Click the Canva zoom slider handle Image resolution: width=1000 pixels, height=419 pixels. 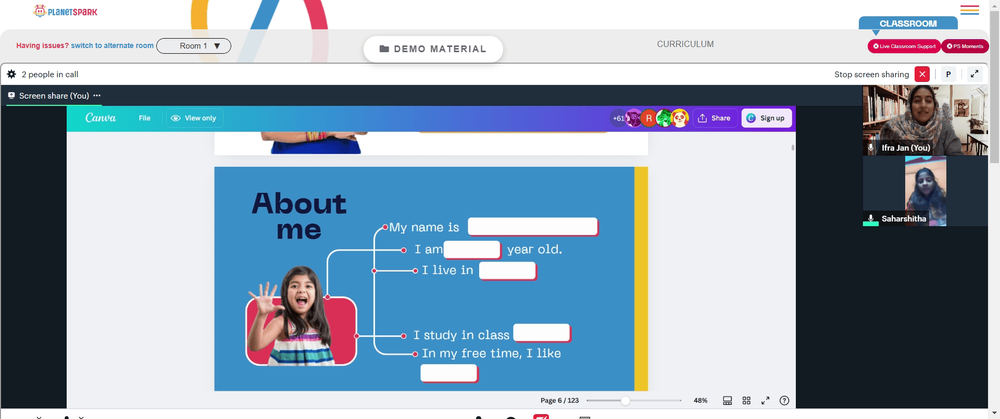(x=626, y=401)
